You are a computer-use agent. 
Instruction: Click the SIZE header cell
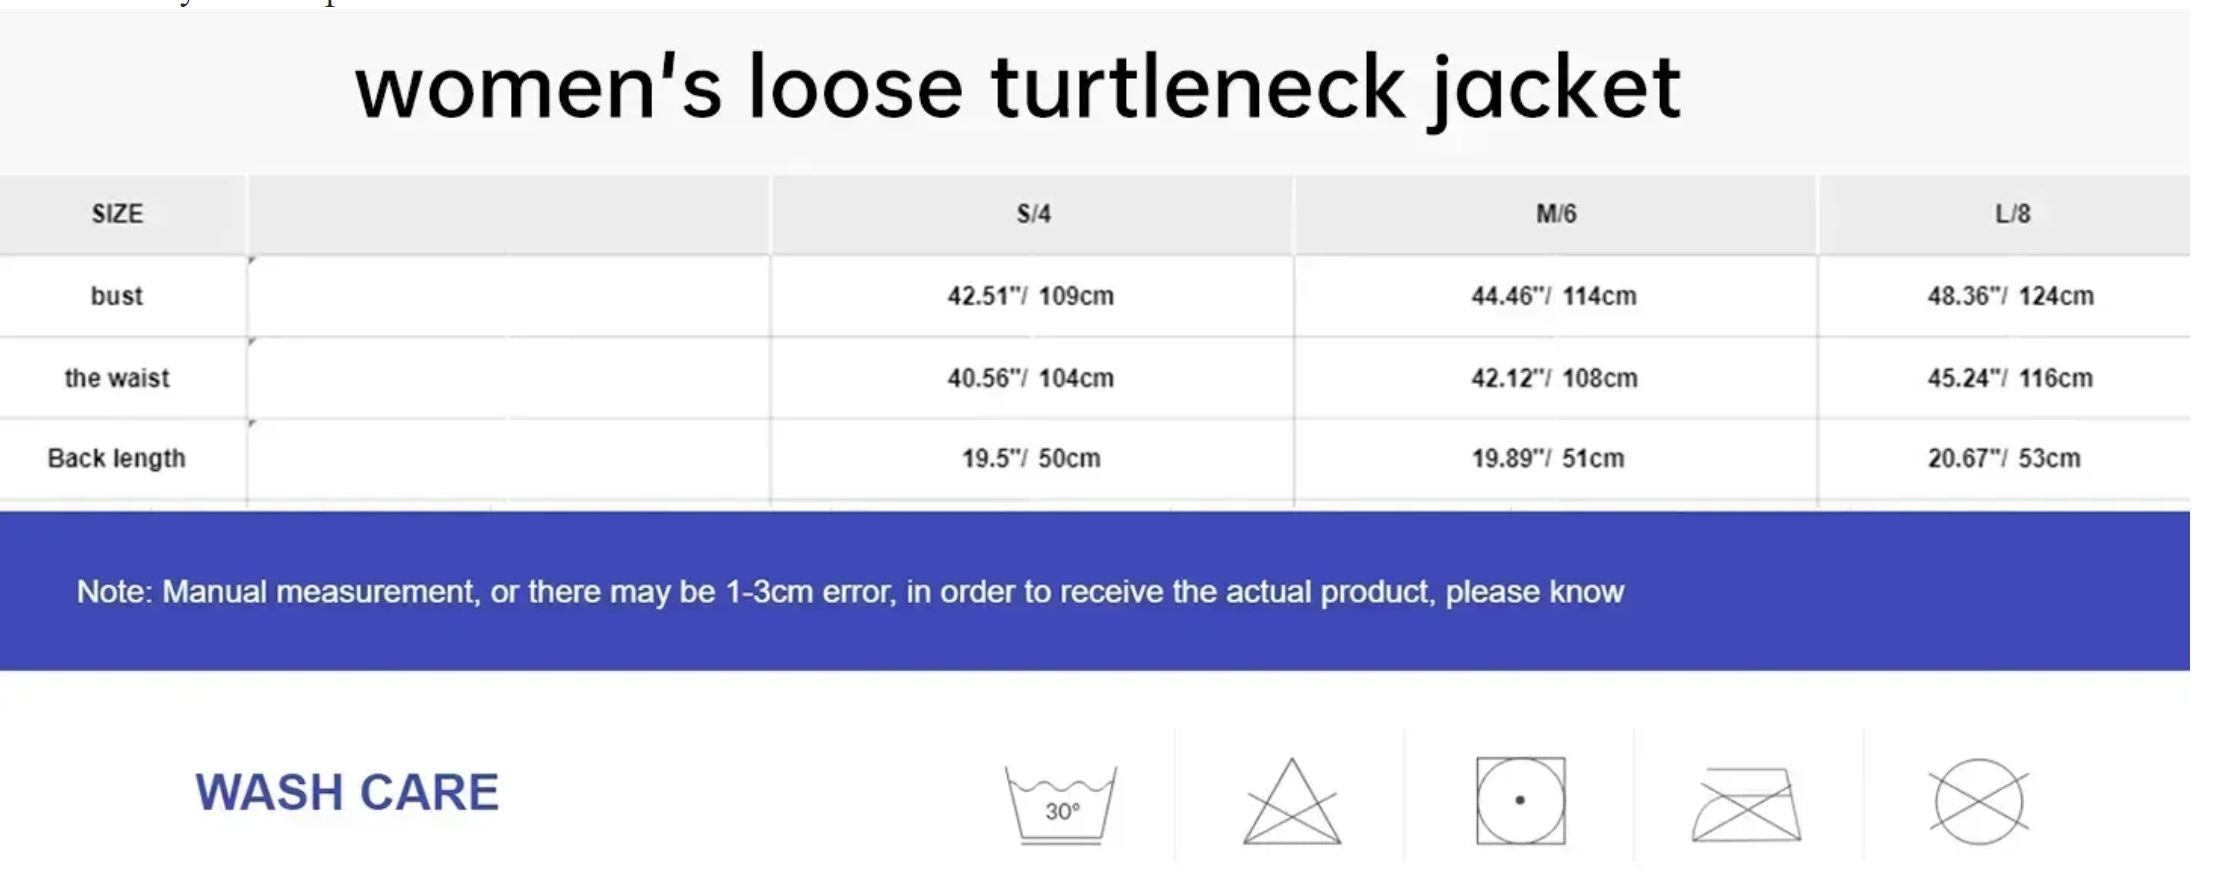tap(117, 214)
